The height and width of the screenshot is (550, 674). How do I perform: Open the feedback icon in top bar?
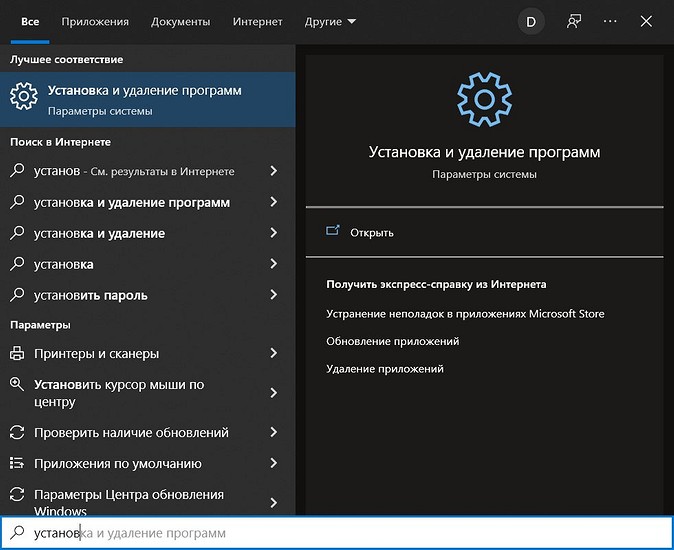[574, 21]
